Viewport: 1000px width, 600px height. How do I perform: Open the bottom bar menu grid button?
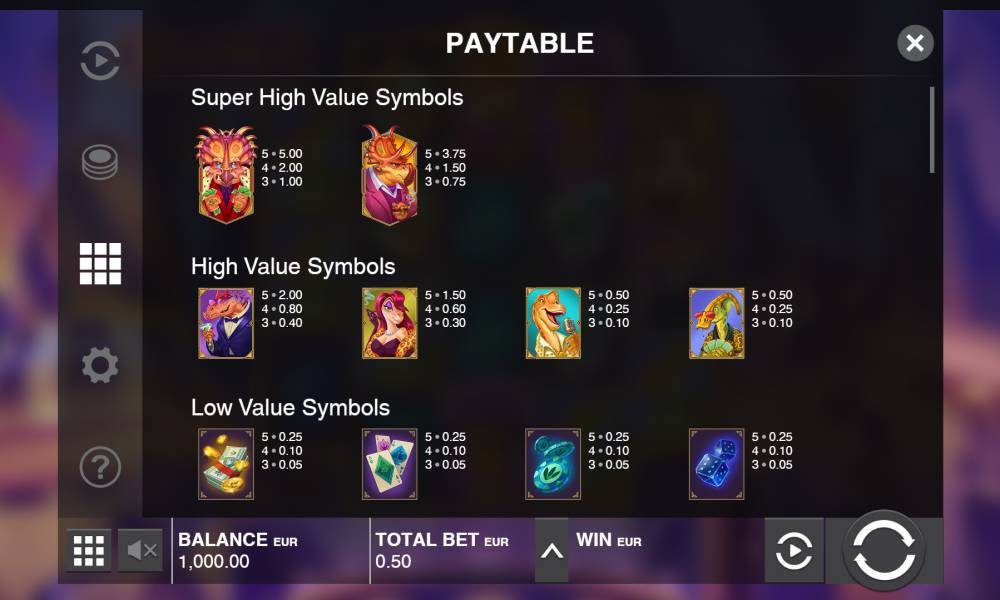89,550
